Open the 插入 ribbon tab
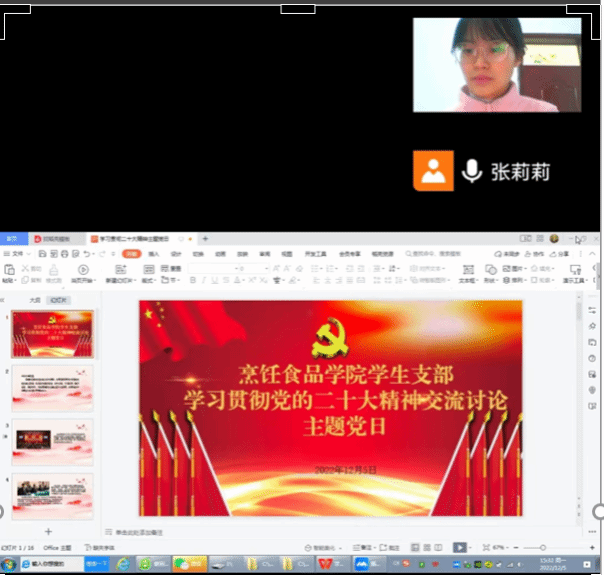The image size is (604, 575). pyautogui.click(x=153, y=254)
